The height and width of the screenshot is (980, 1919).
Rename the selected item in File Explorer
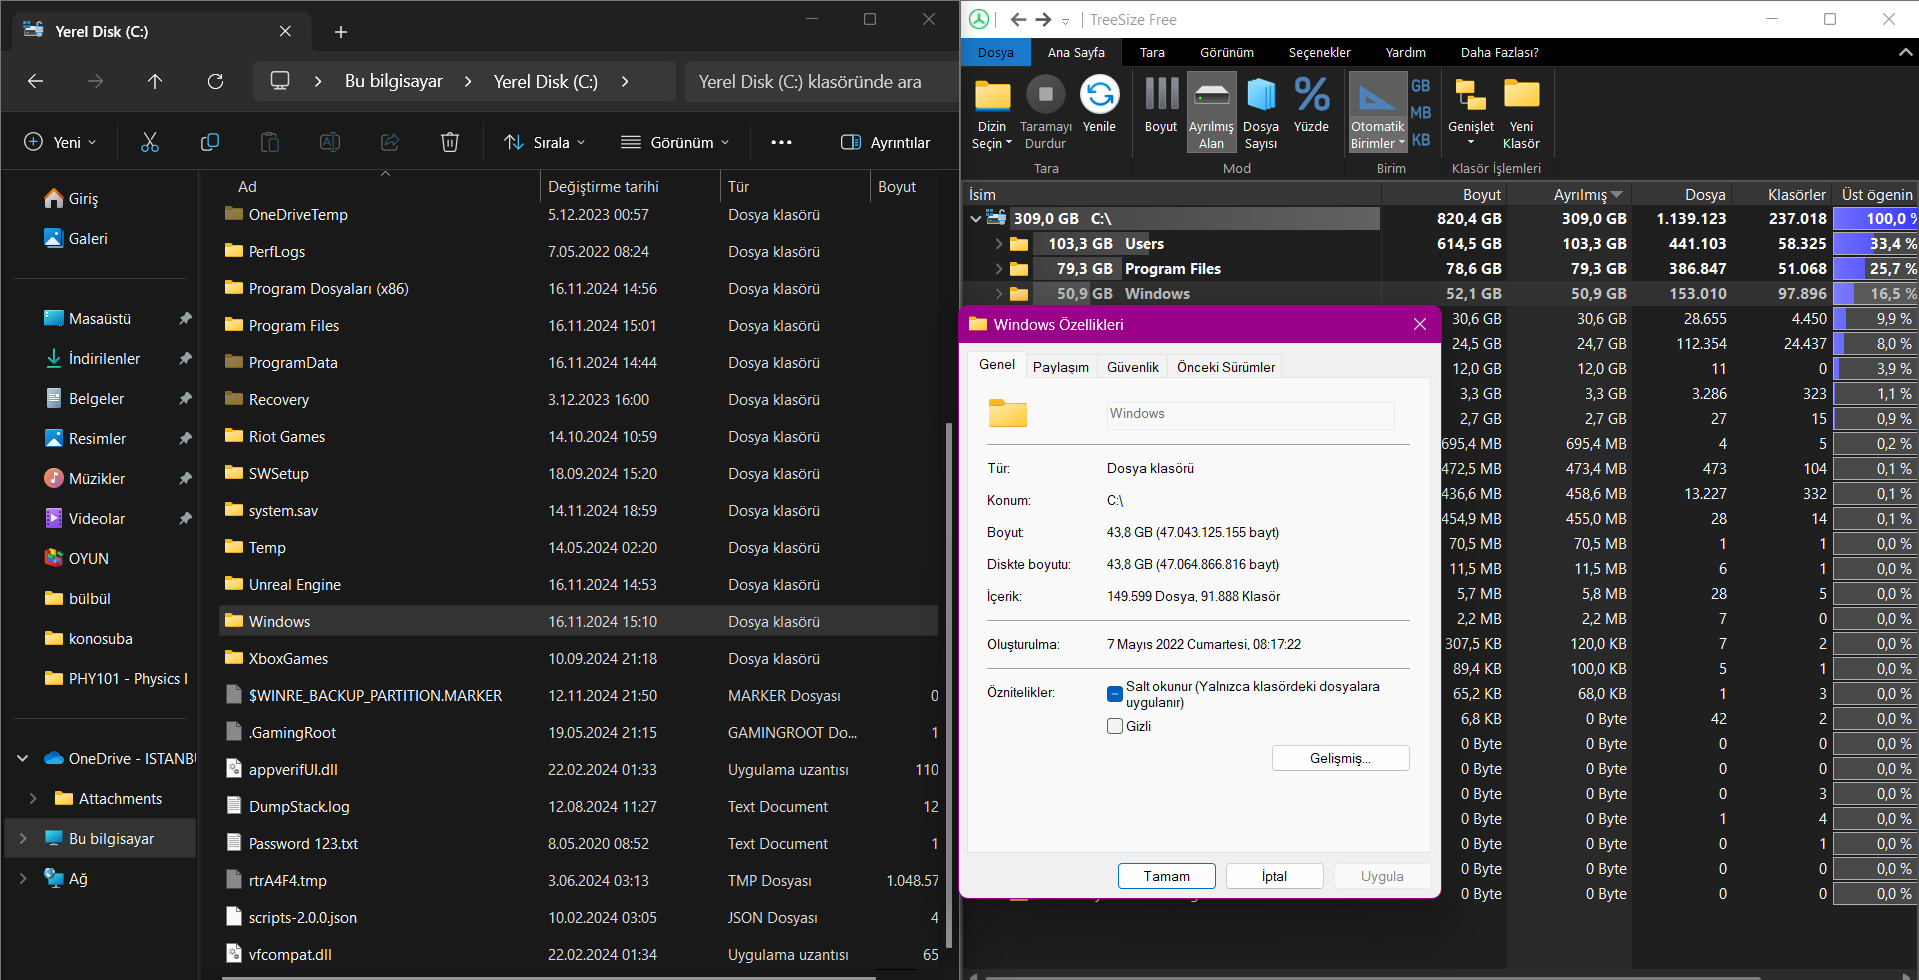pos(330,142)
